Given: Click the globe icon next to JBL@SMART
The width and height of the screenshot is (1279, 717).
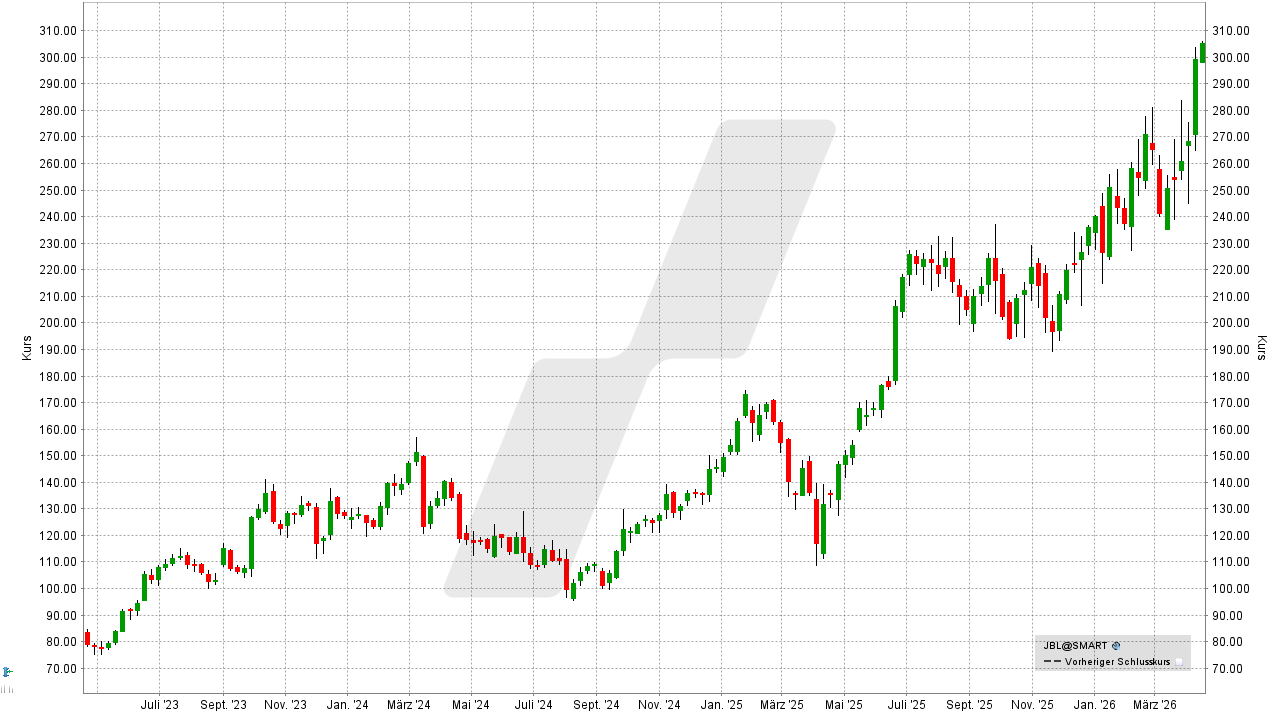Looking at the screenshot, I should (x=1118, y=645).
